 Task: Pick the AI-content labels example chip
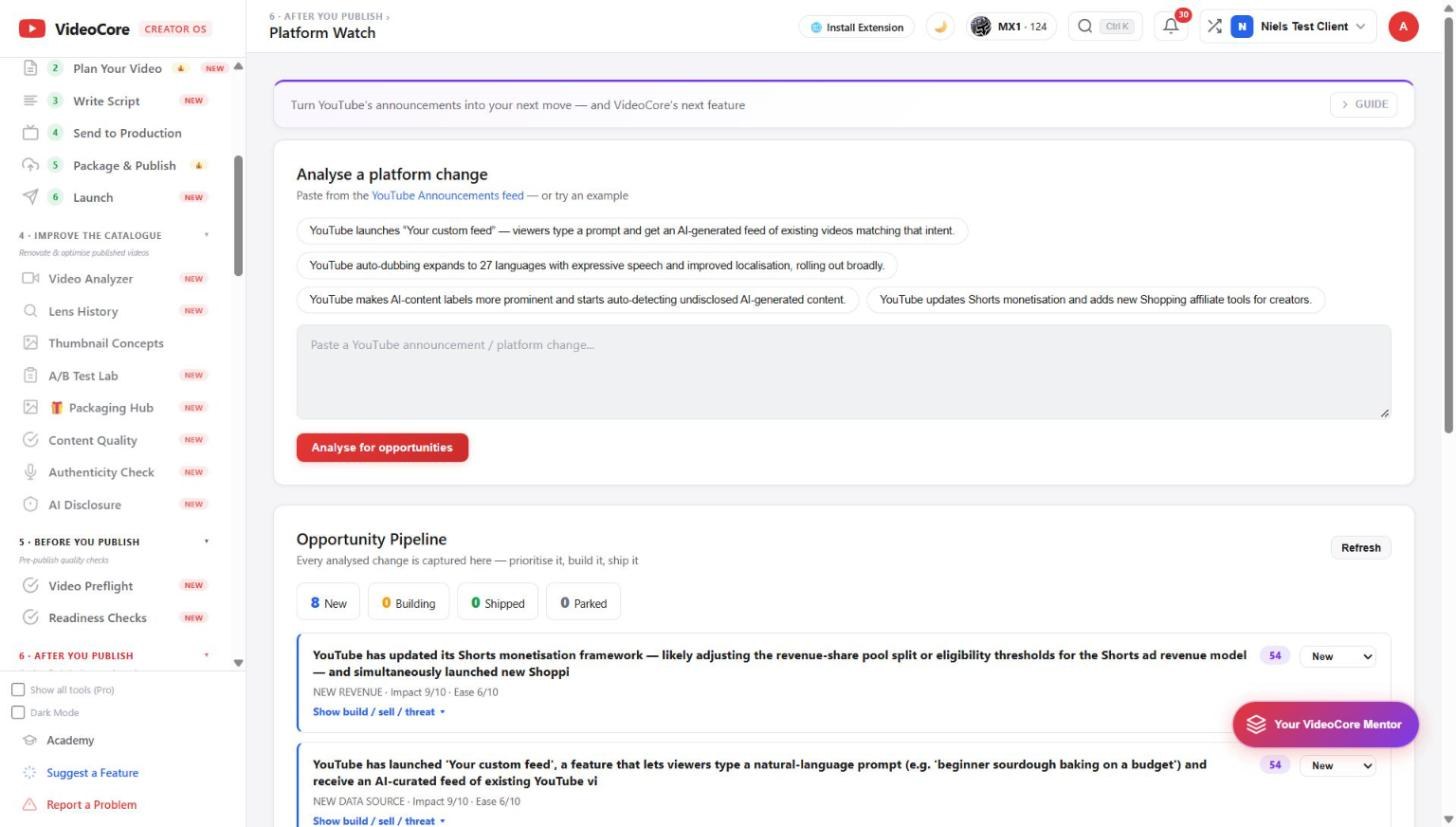(x=578, y=300)
